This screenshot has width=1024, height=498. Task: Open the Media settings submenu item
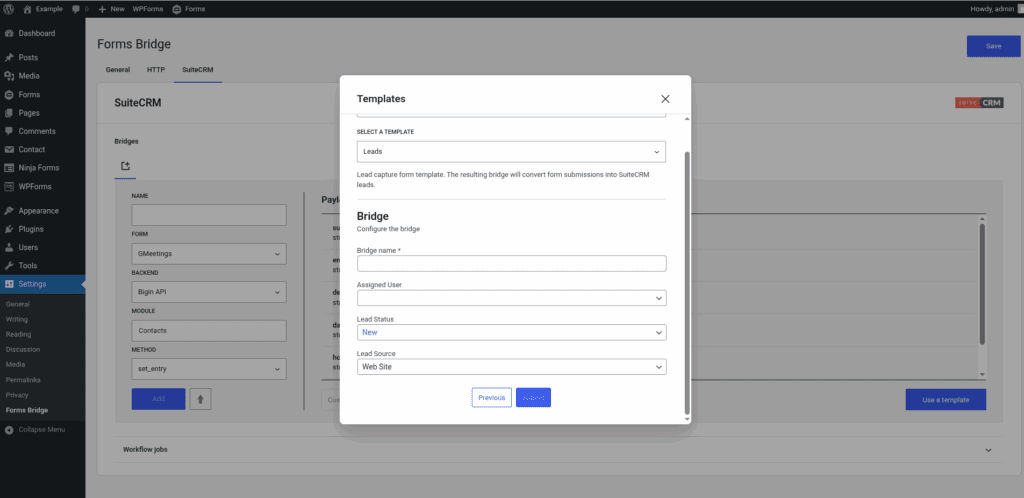click(x=15, y=364)
